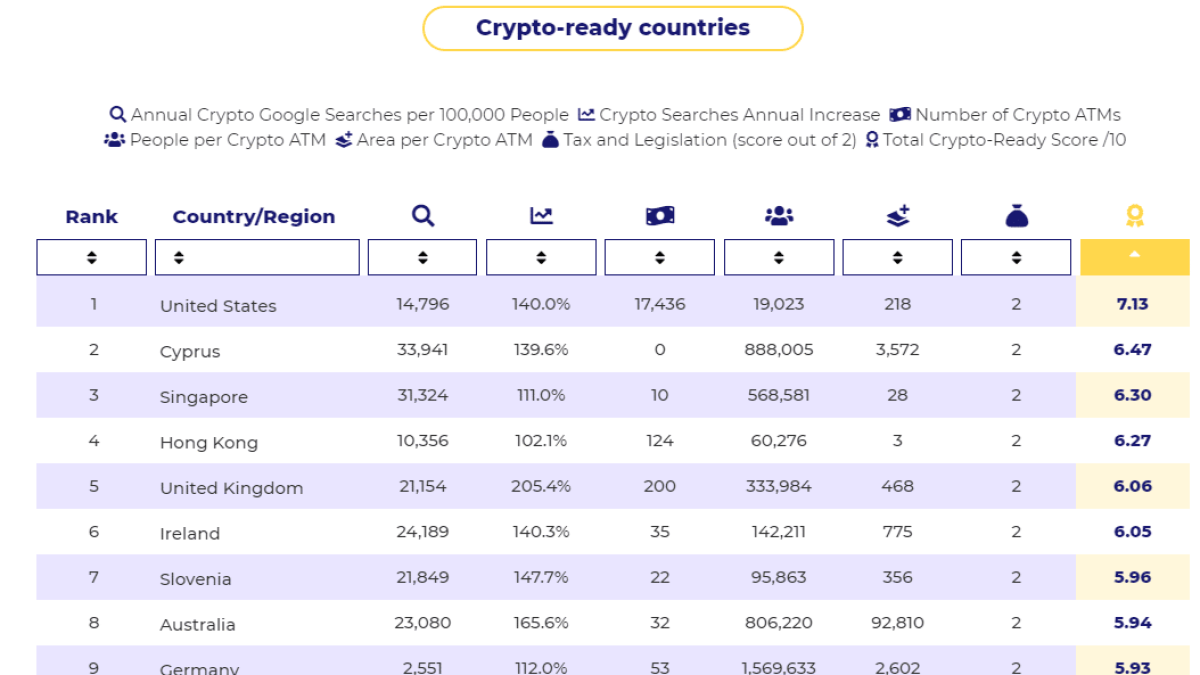Click the chart line icon in table header
Viewport: 1200px width, 675px height.
(x=541, y=216)
